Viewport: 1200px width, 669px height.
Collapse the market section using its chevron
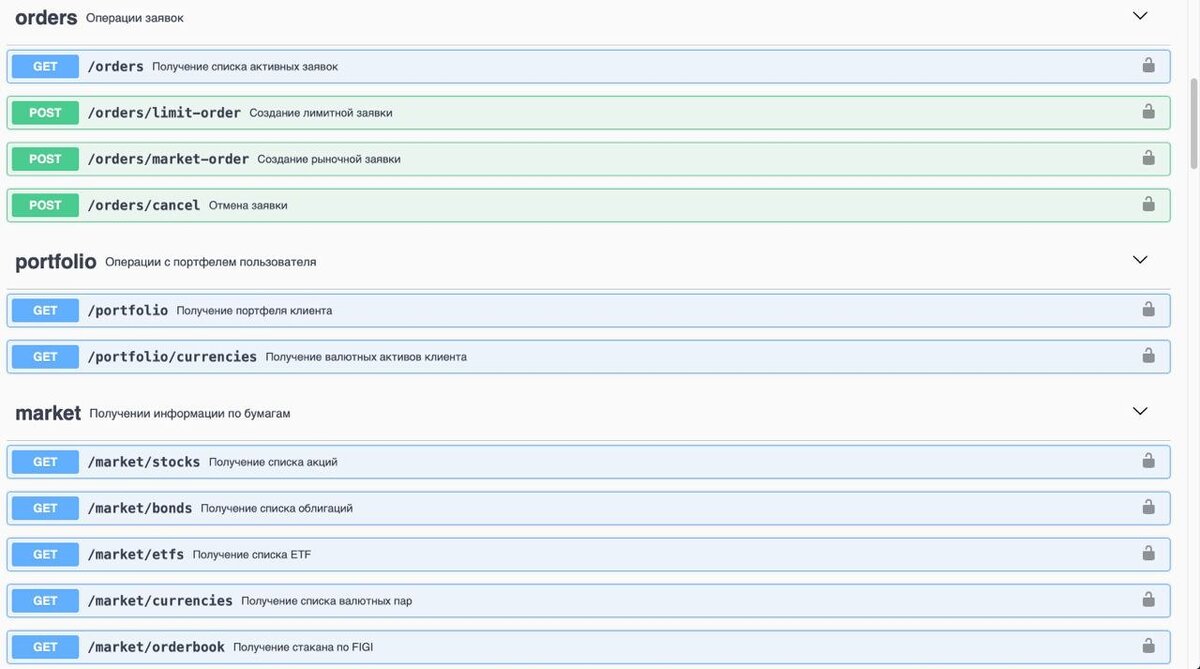point(1139,410)
